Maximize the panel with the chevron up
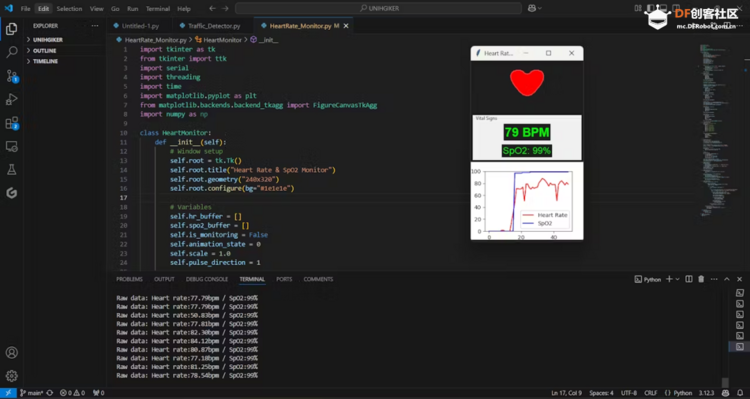Image resolution: width=750 pixels, height=399 pixels. [x=727, y=279]
